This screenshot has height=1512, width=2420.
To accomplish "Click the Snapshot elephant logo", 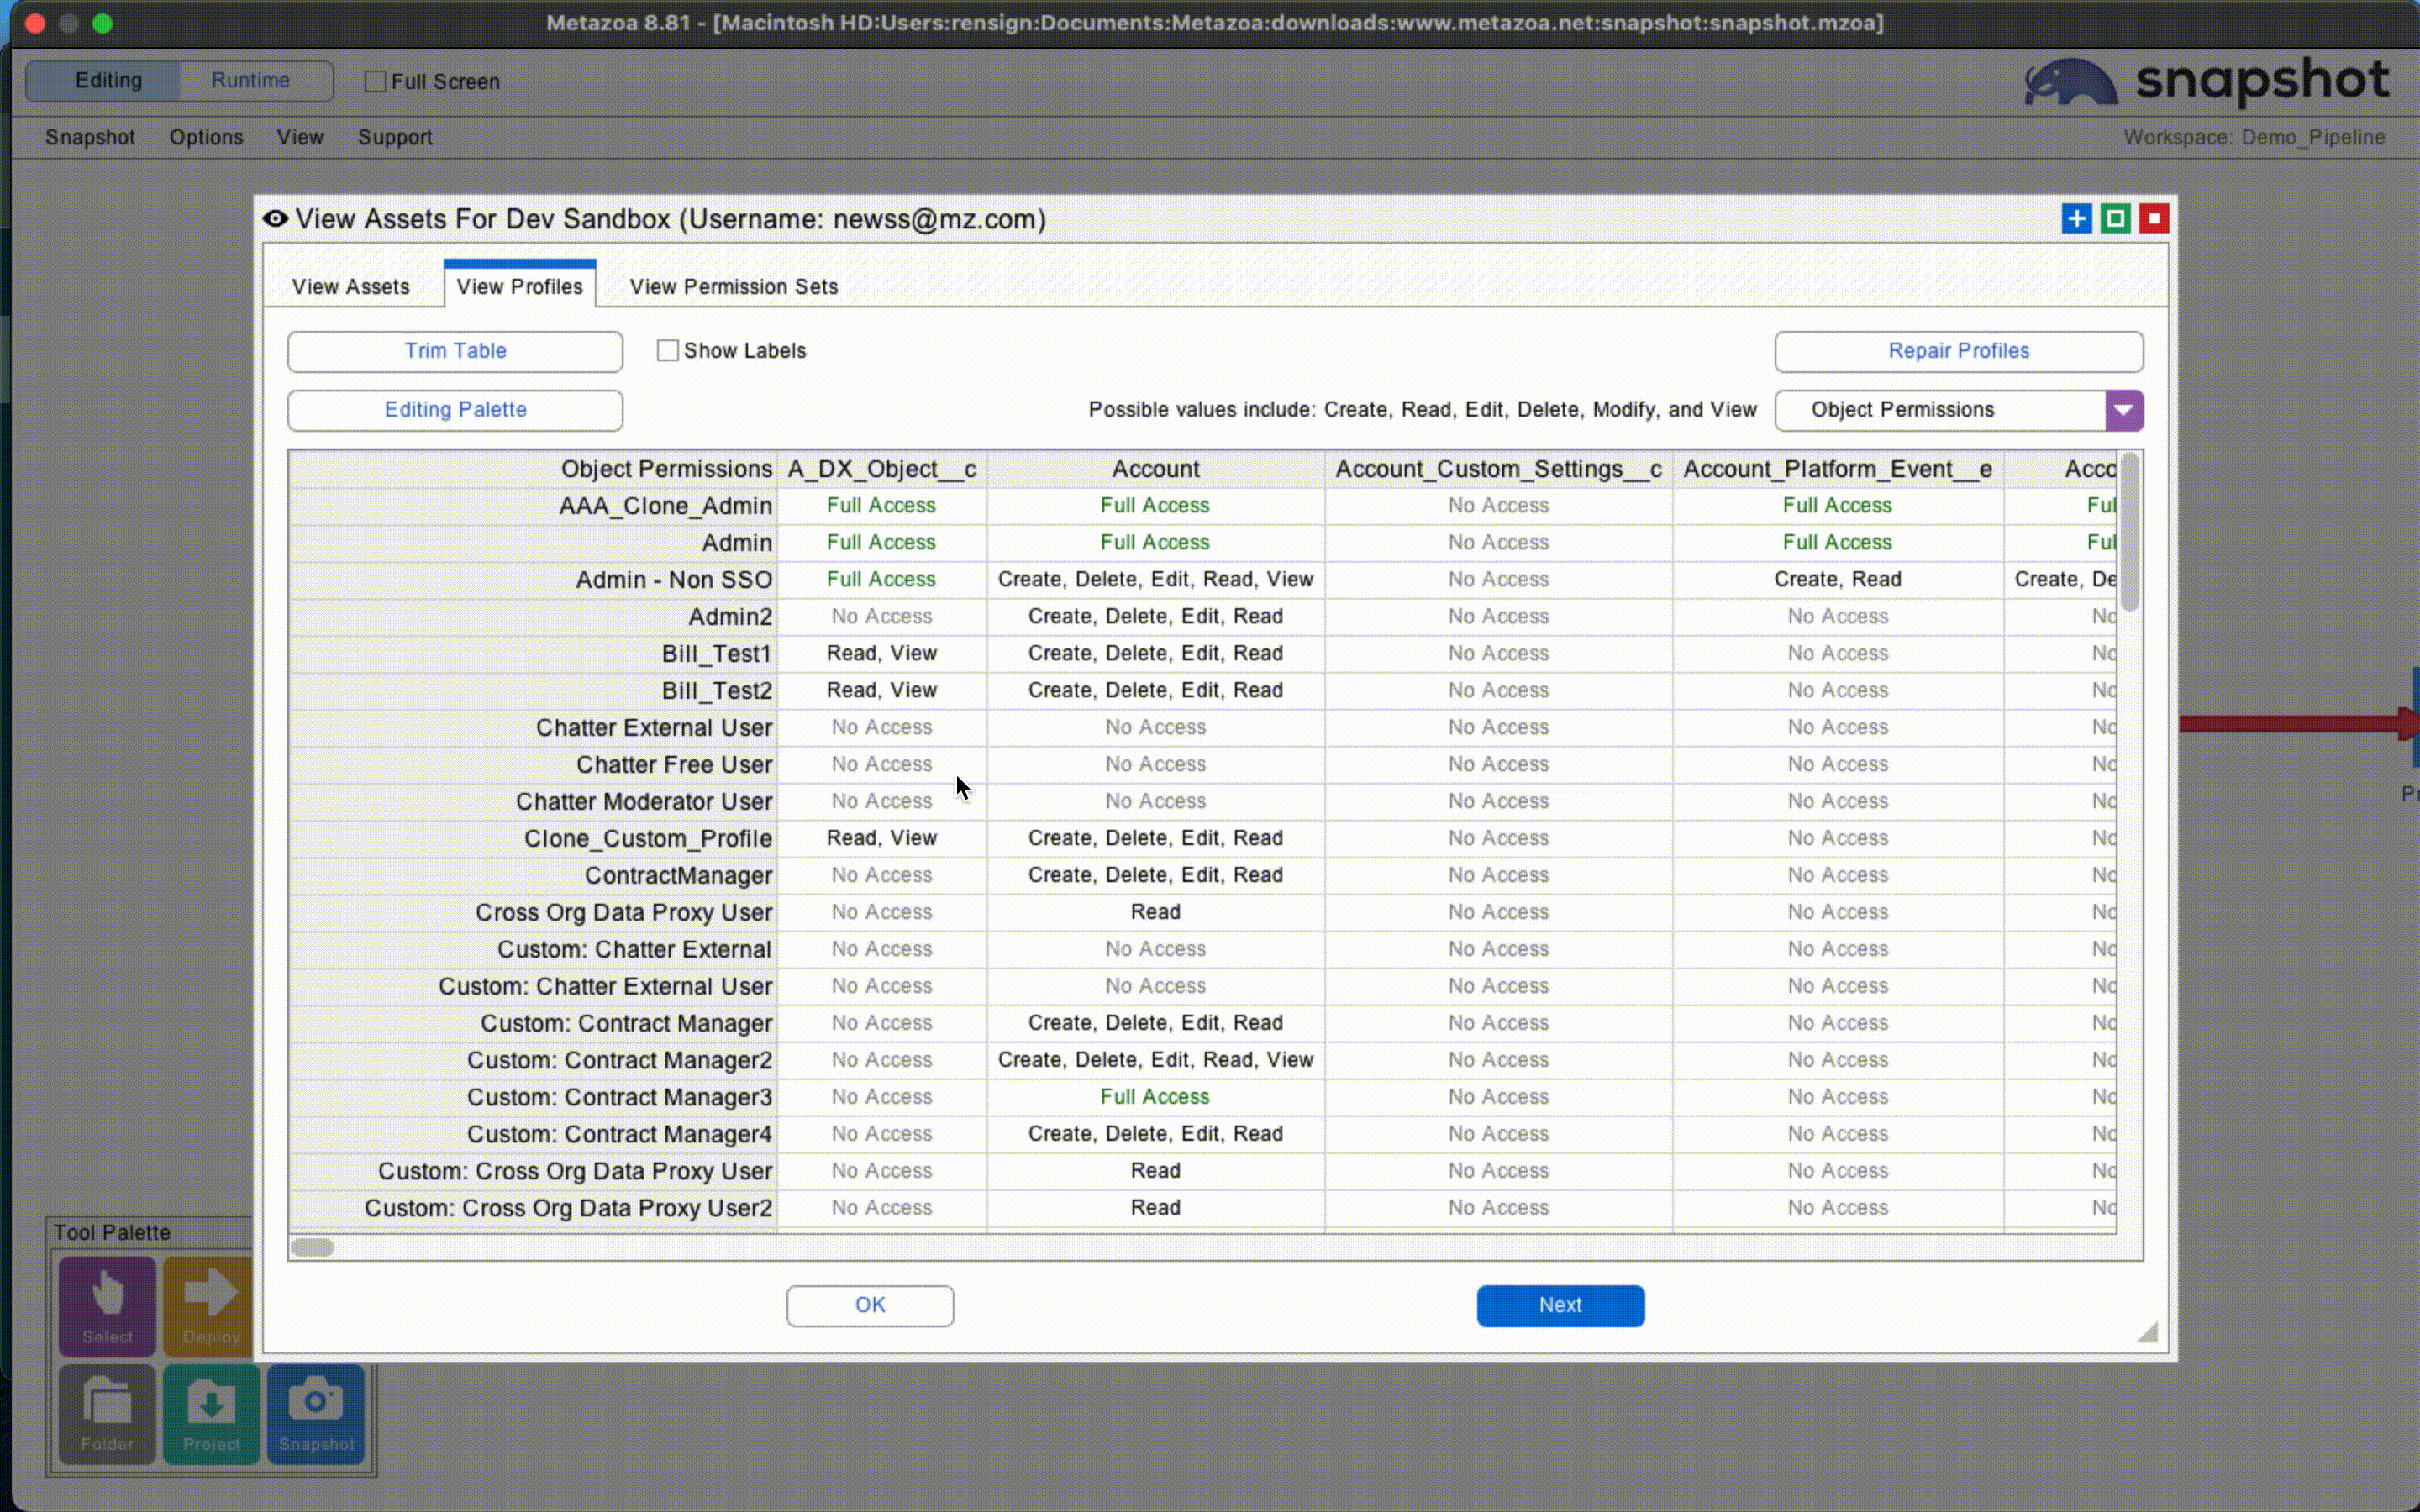I will tap(2070, 82).
